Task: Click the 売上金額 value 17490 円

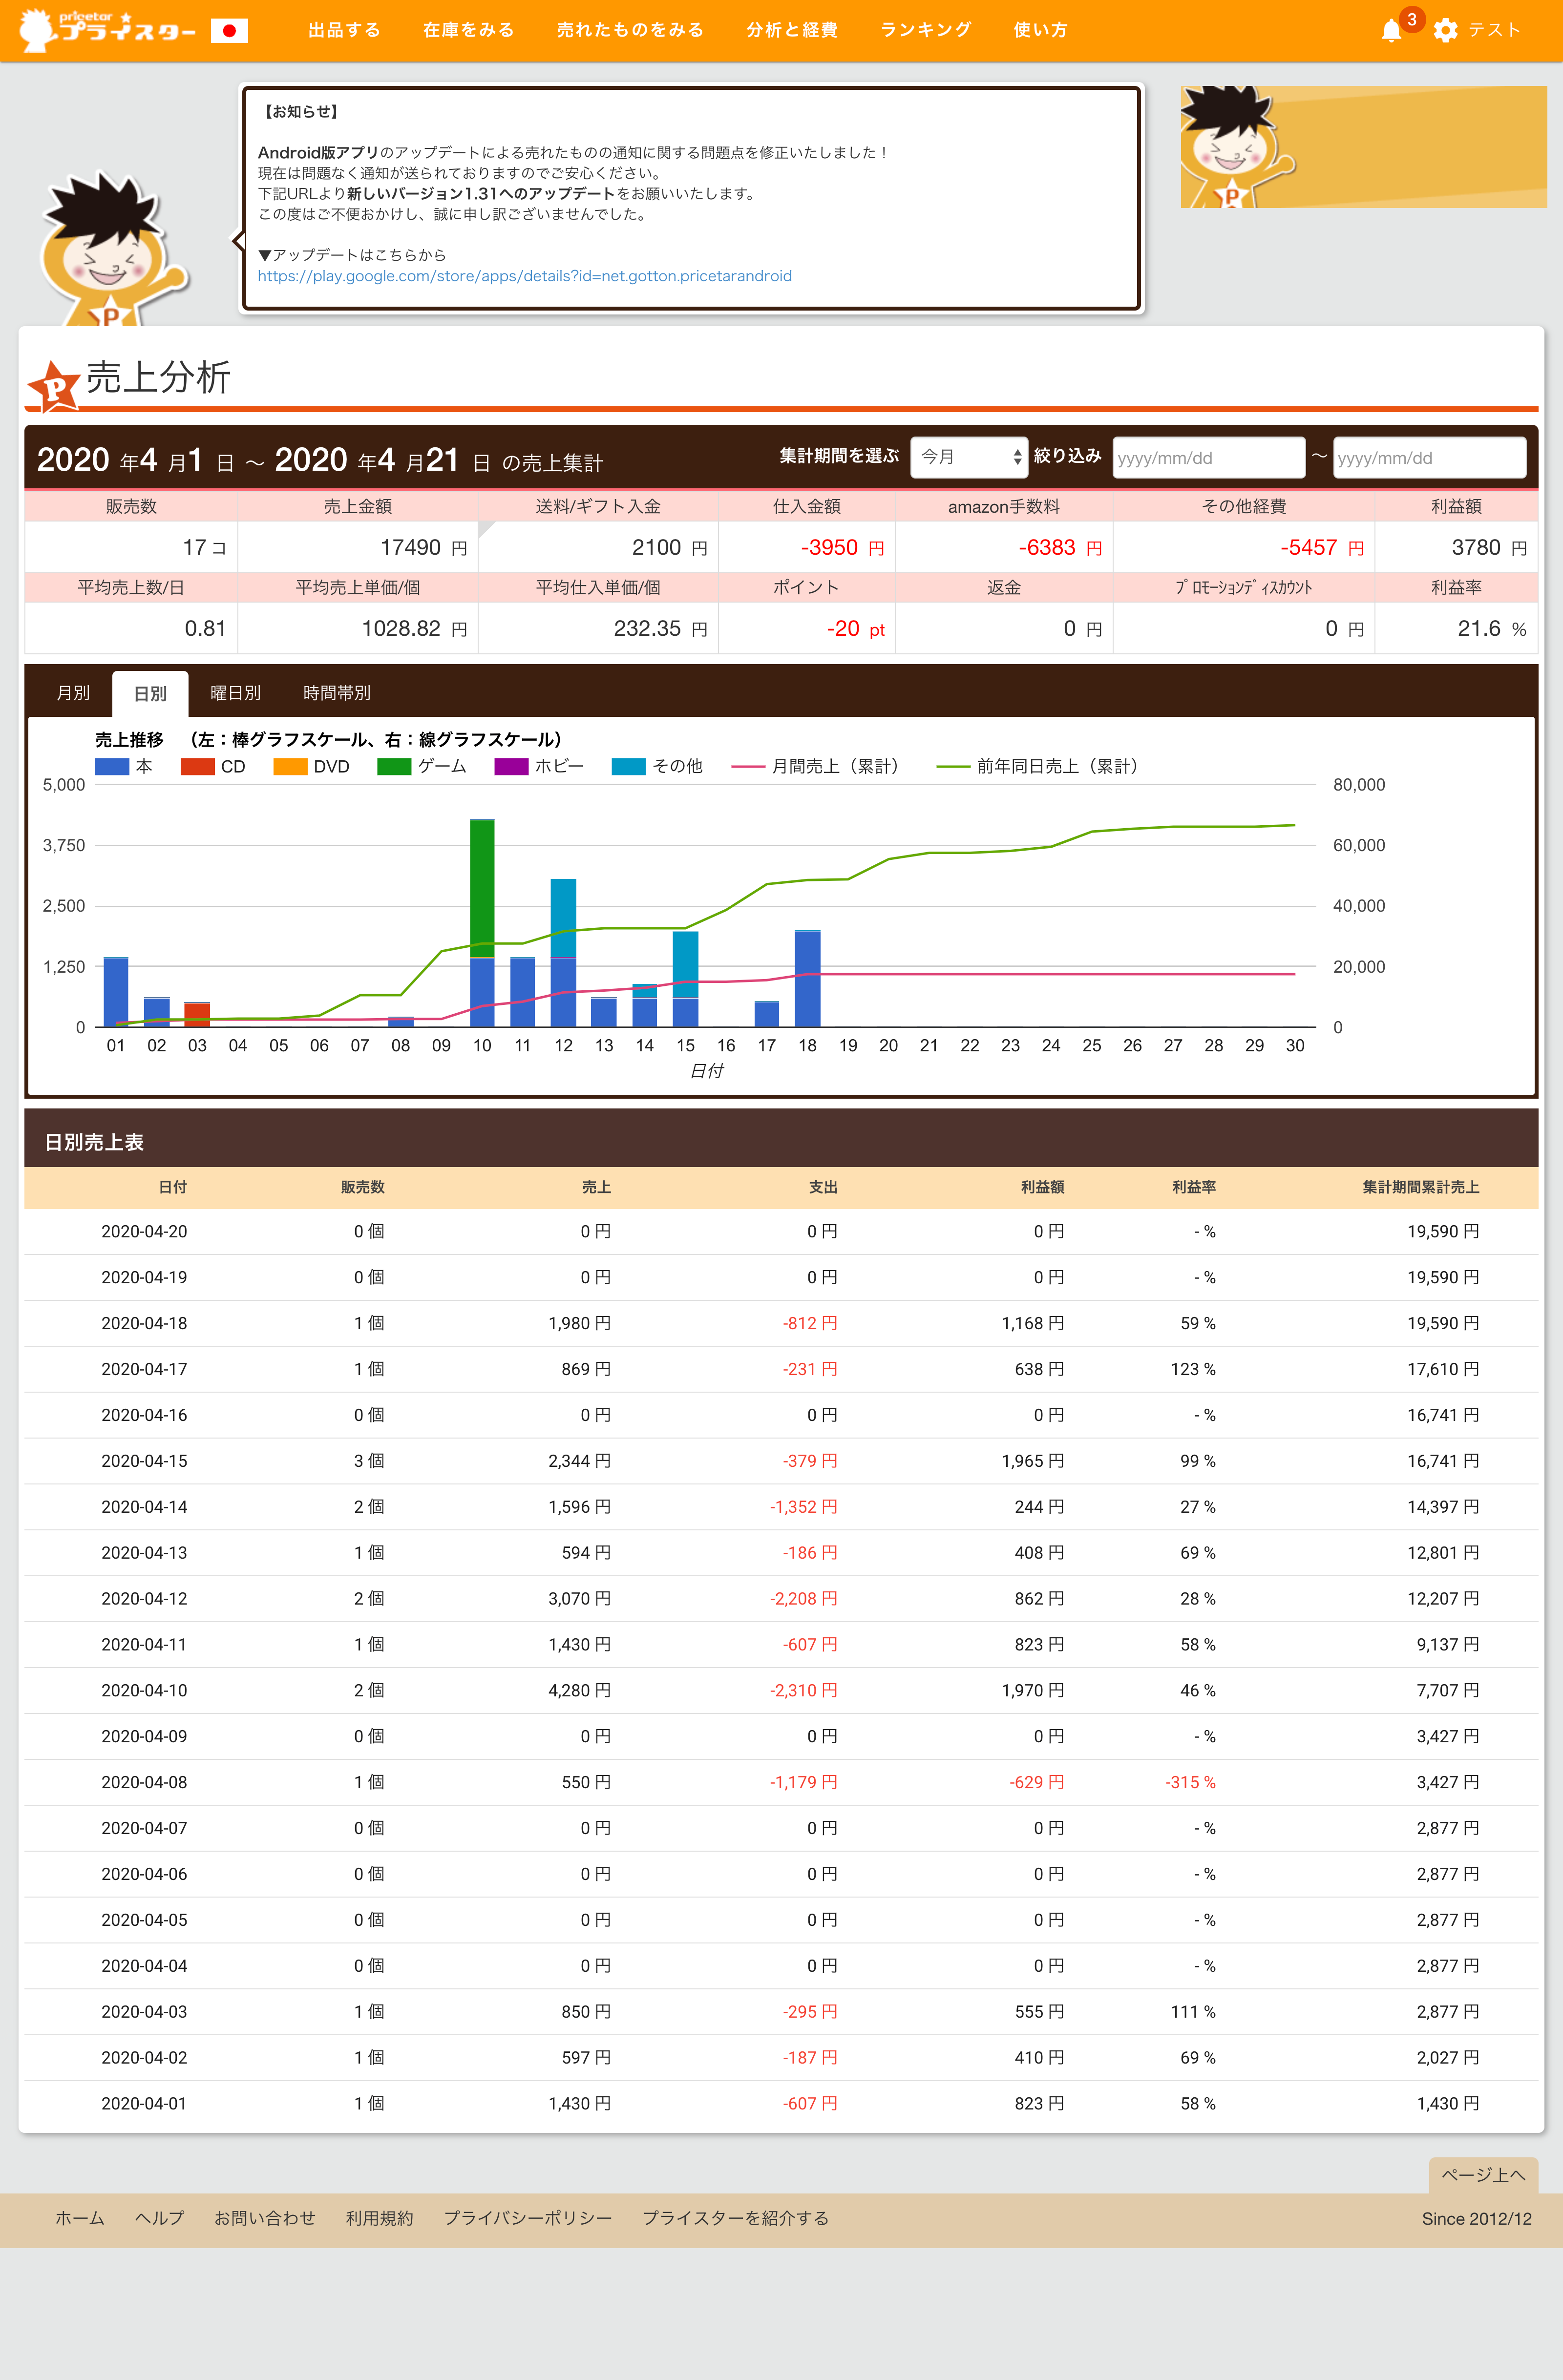Action: pos(423,548)
